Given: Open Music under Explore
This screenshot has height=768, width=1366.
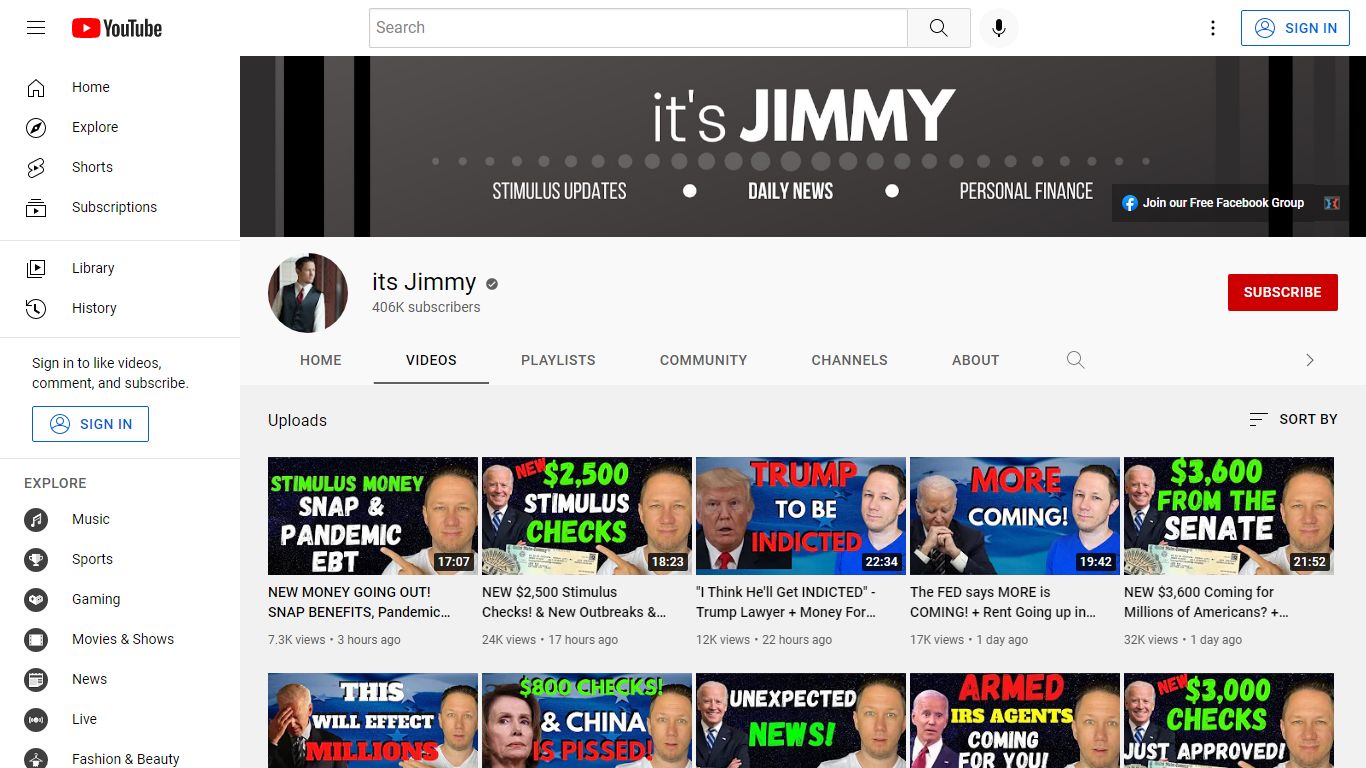Looking at the screenshot, I should pyautogui.click(x=120, y=519).
